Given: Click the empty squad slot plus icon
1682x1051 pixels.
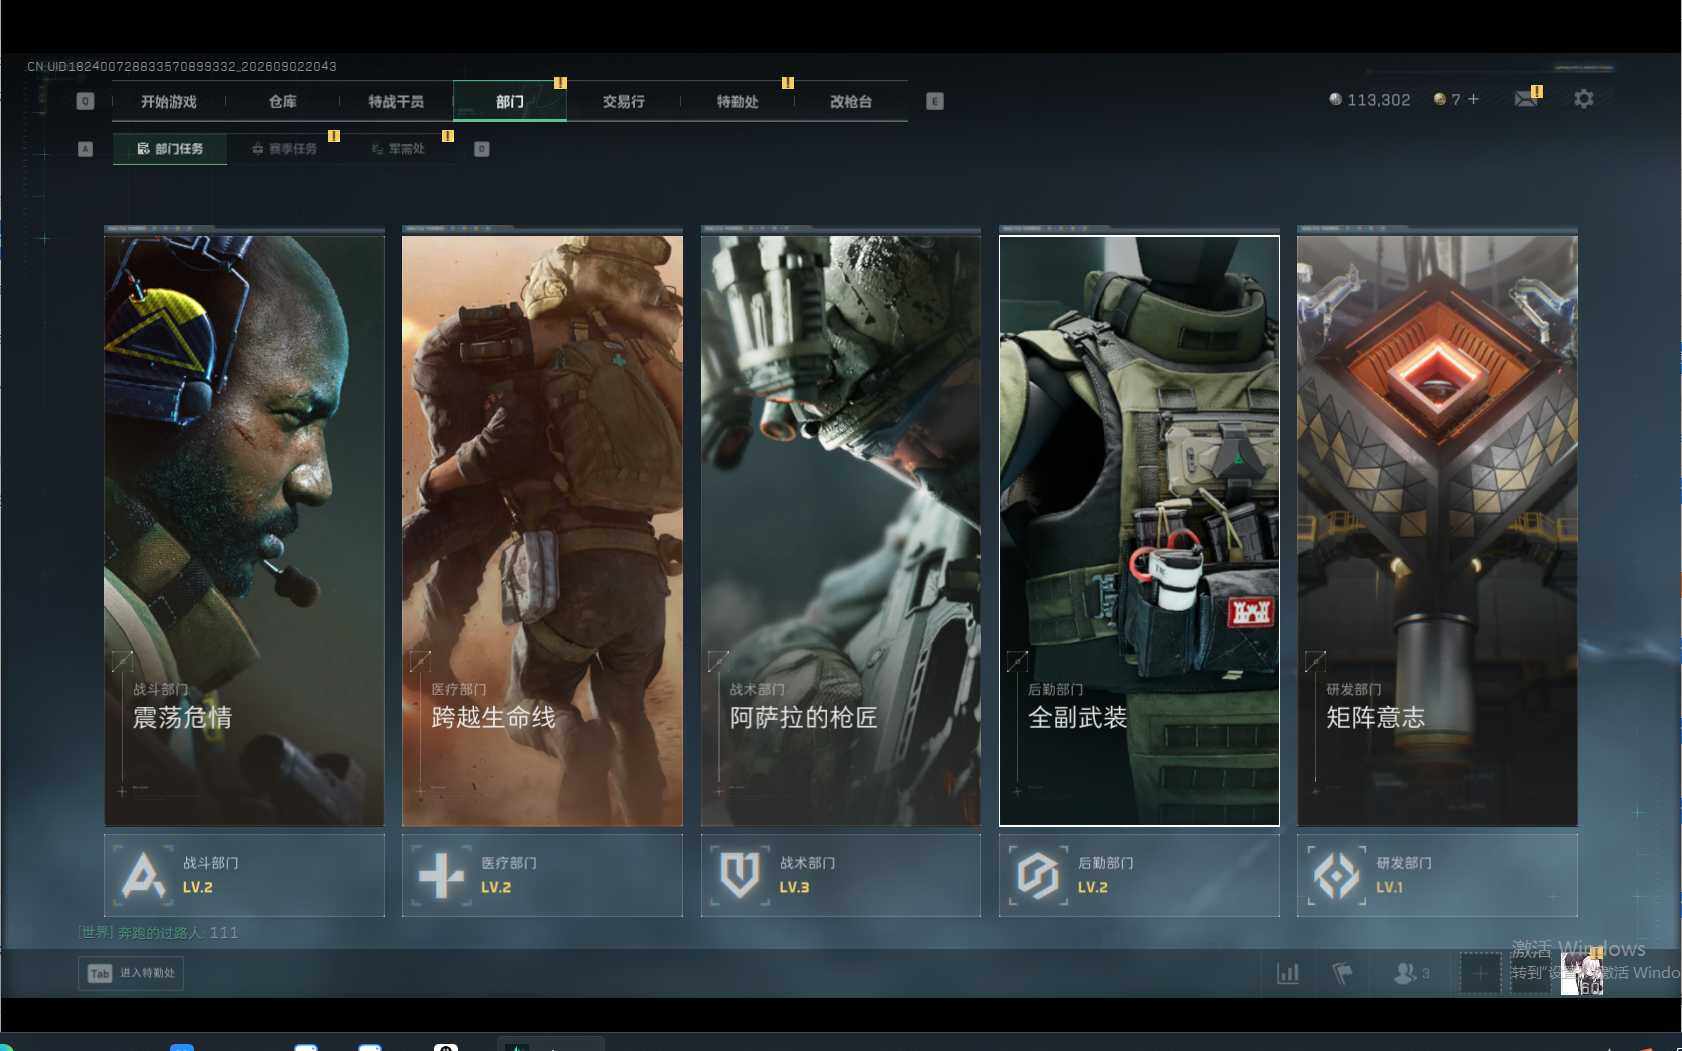Looking at the screenshot, I should [1480, 973].
